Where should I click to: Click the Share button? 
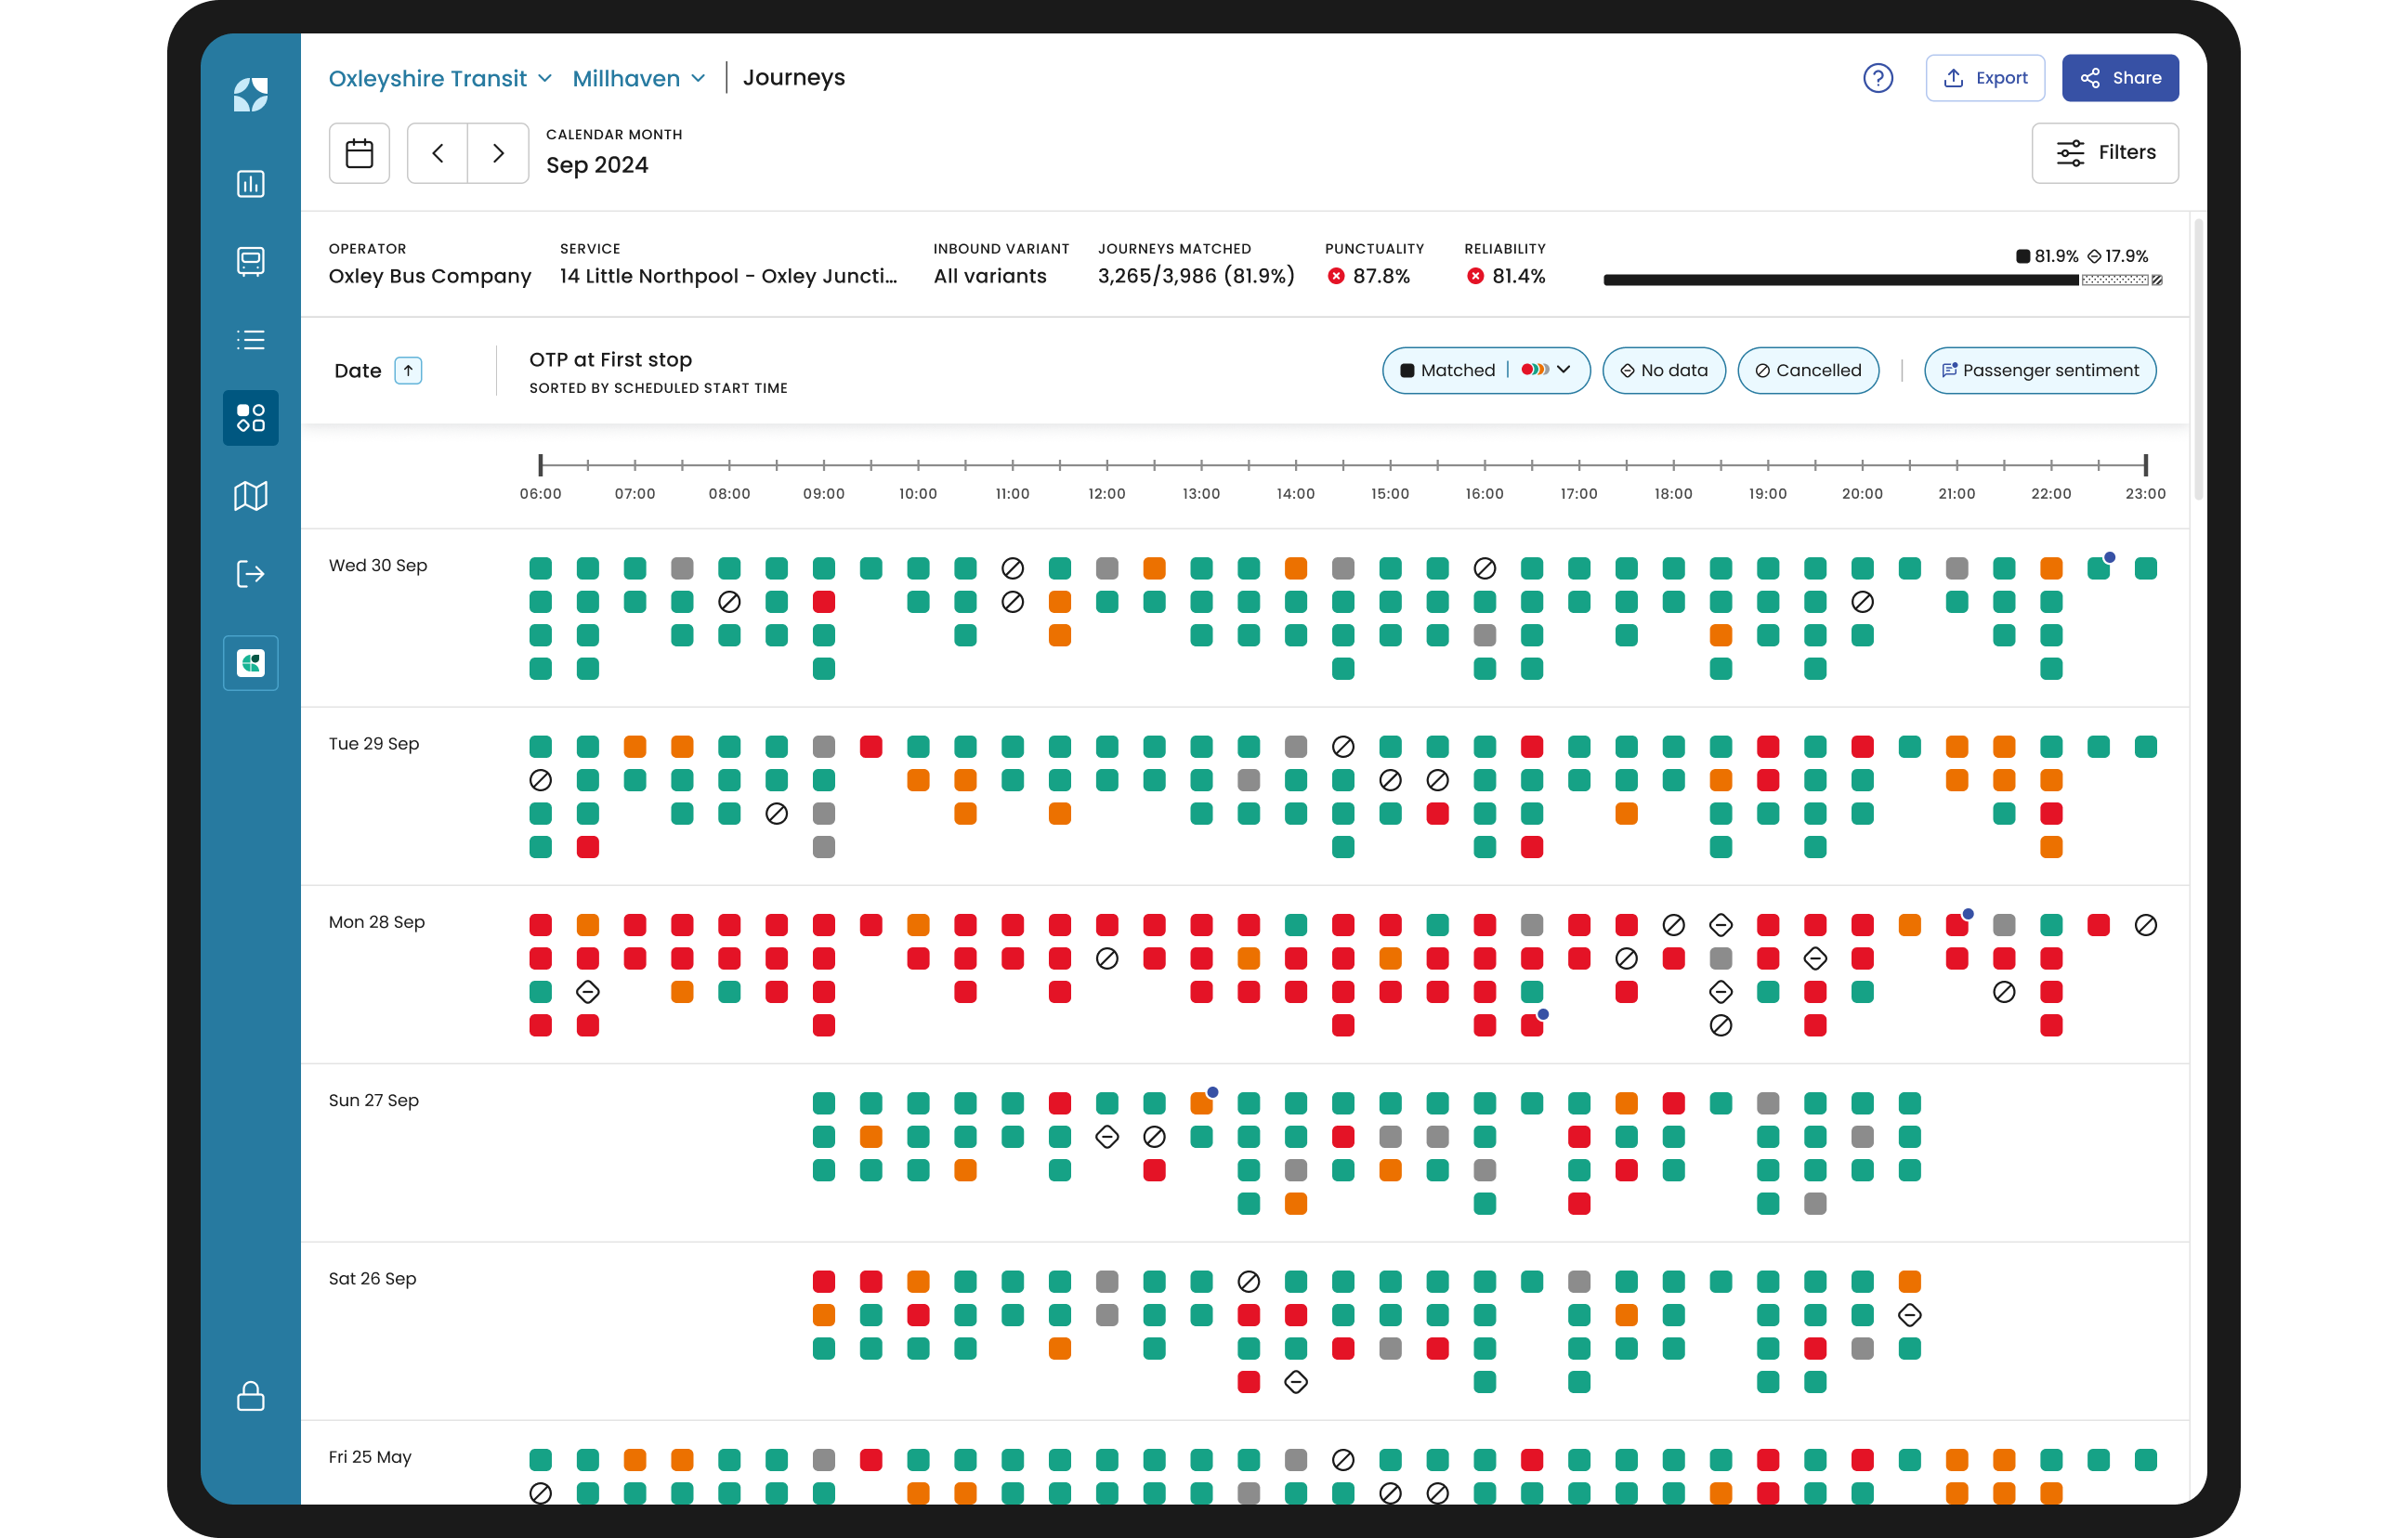pyautogui.click(x=2119, y=78)
